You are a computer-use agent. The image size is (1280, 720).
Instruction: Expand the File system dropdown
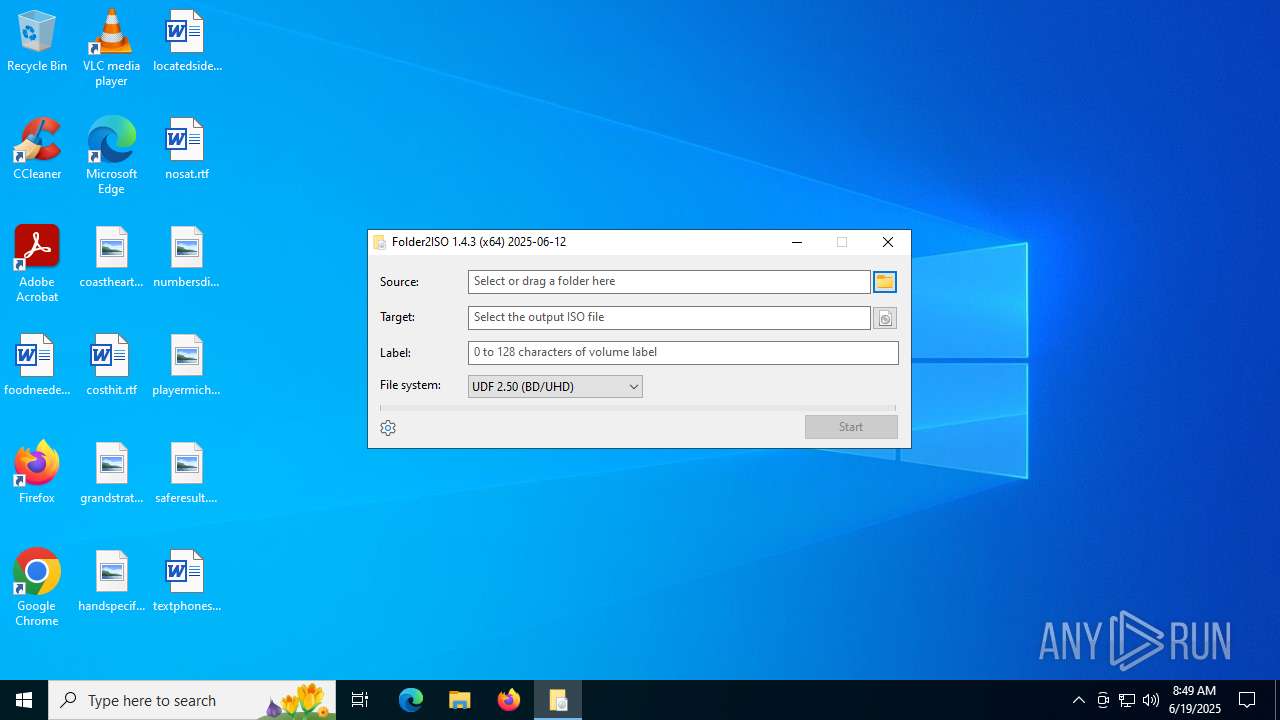tap(555, 387)
